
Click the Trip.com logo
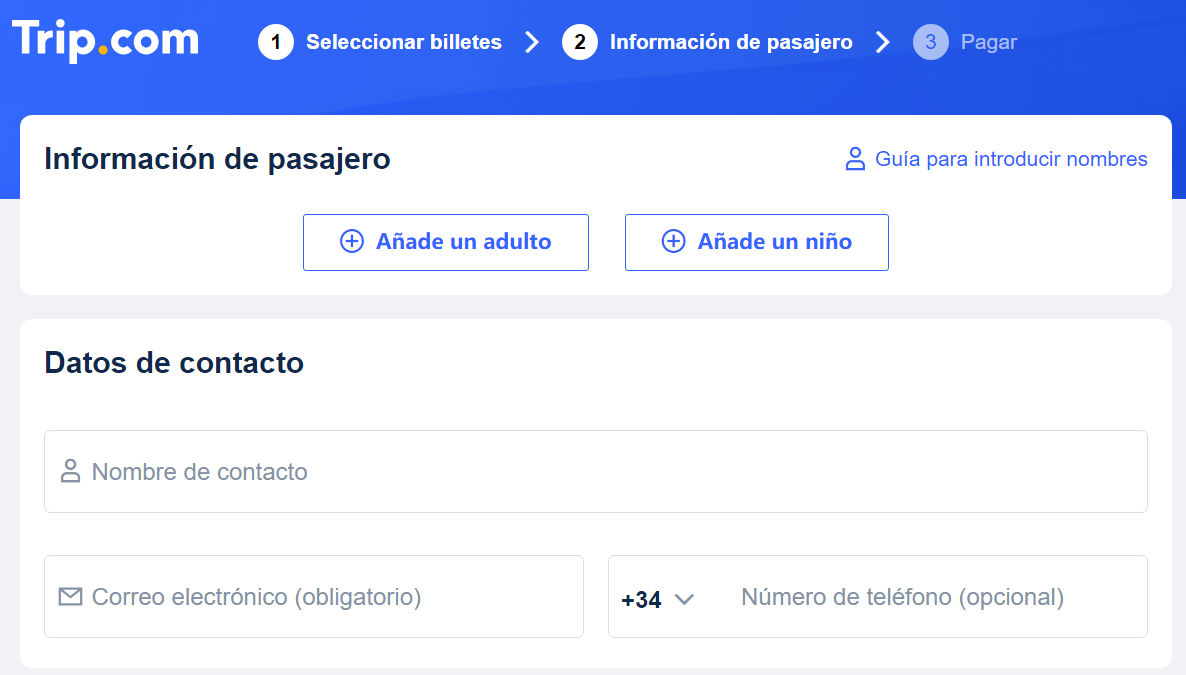point(105,40)
